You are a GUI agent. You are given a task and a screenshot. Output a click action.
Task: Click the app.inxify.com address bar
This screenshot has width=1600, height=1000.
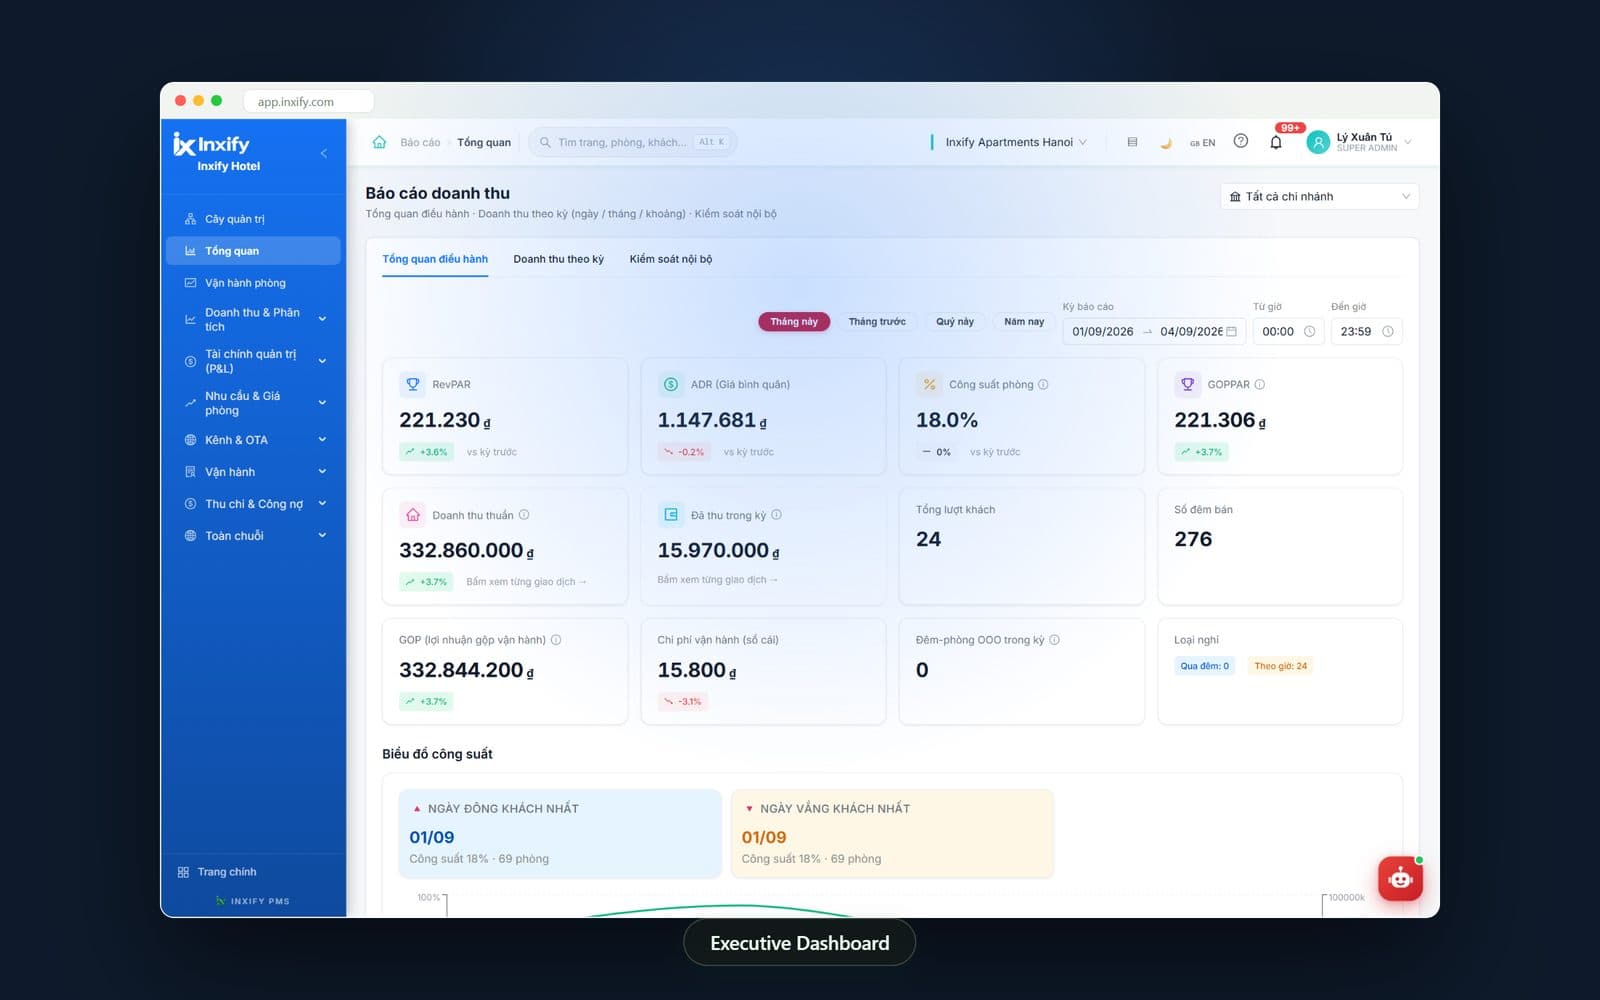click(x=308, y=101)
